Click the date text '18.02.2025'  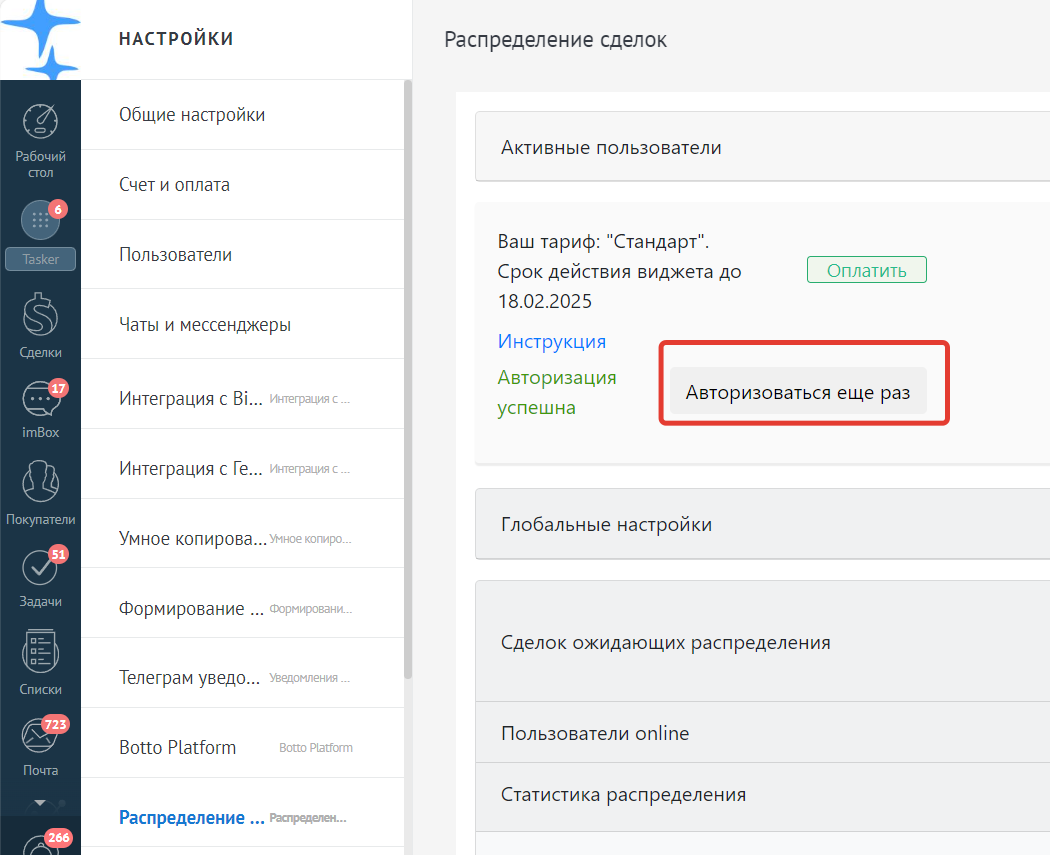544,301
